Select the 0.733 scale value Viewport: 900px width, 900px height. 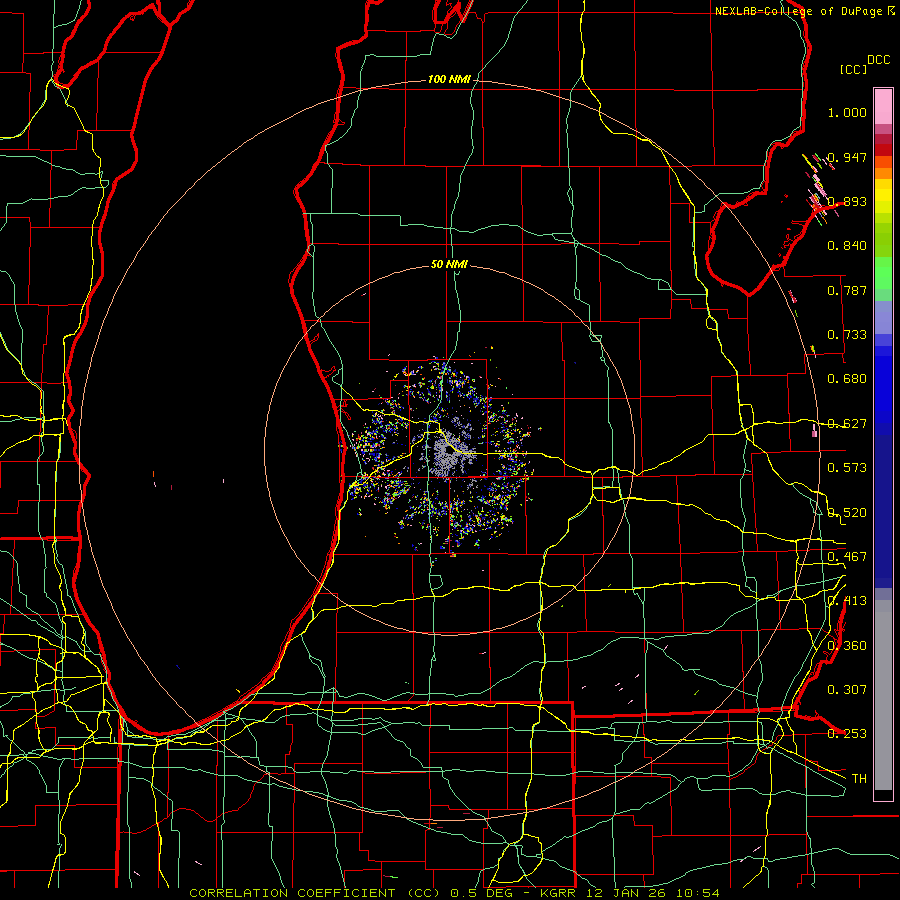(847, 335)
